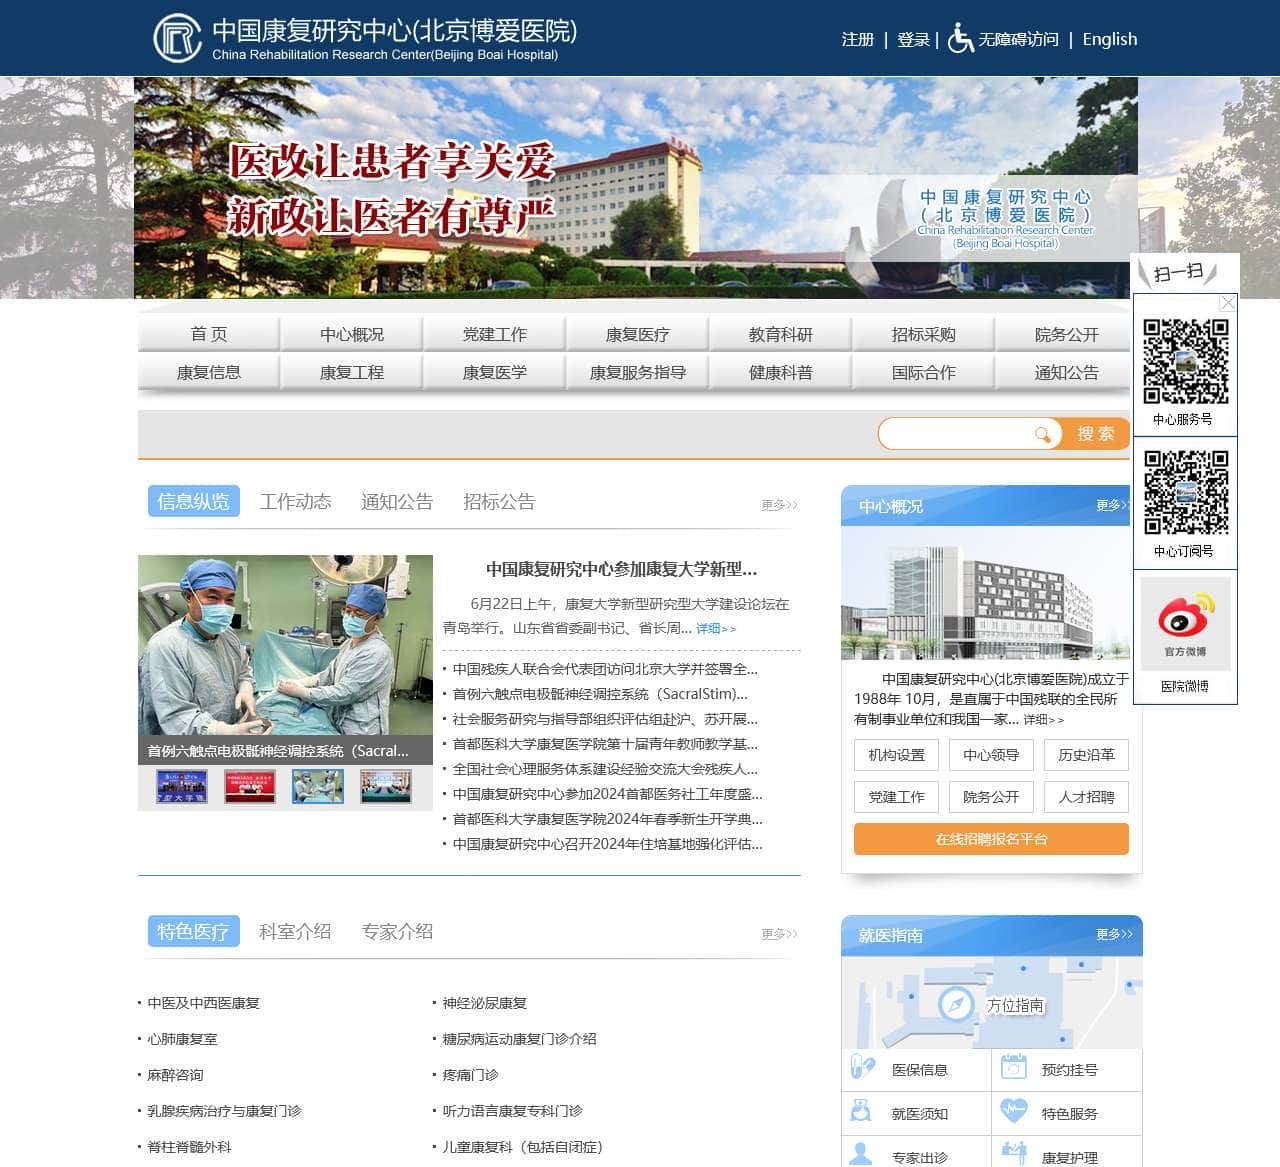This screenshot has height=1167, width=1280.
Task: Select the 医保信息 pill icon
Action: pyautogui.click(x=861, y=1069)
